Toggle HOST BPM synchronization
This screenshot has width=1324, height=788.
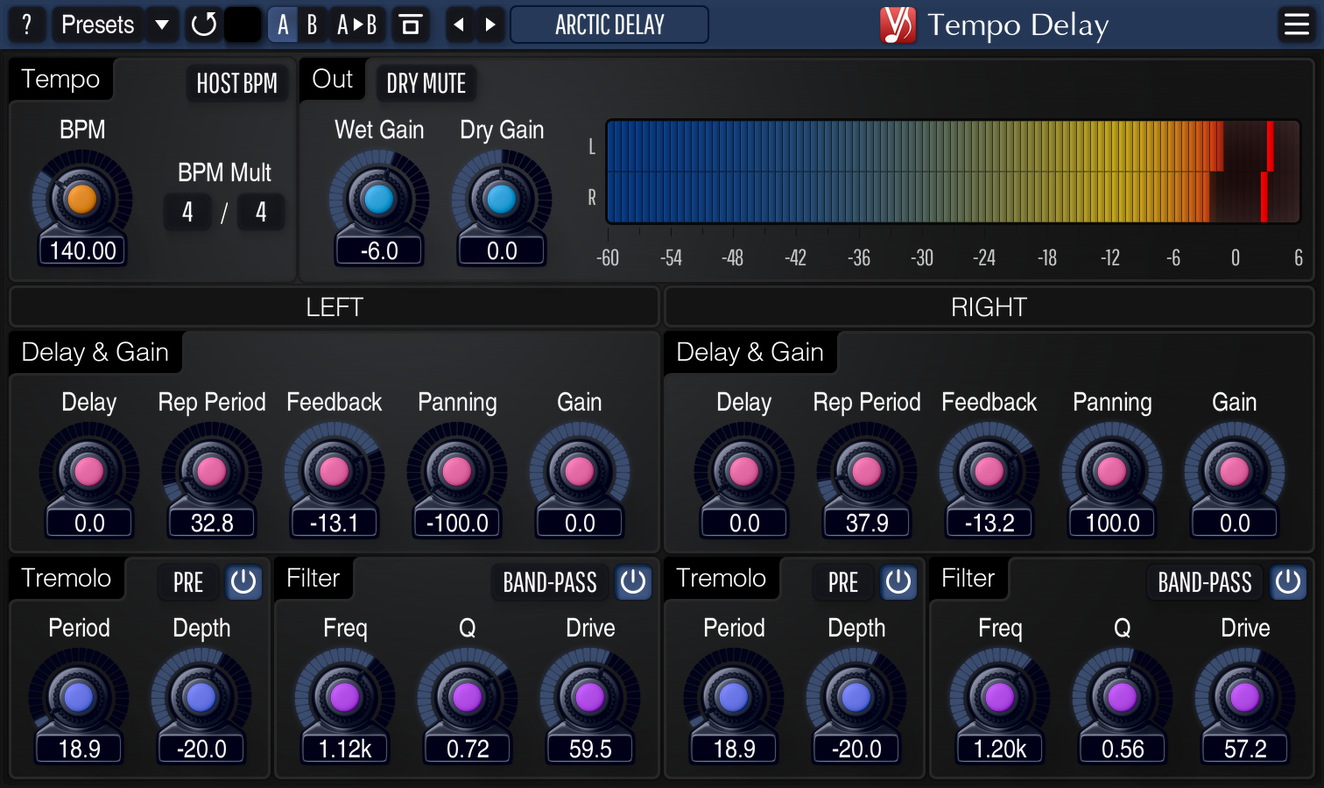pos(237,84)
